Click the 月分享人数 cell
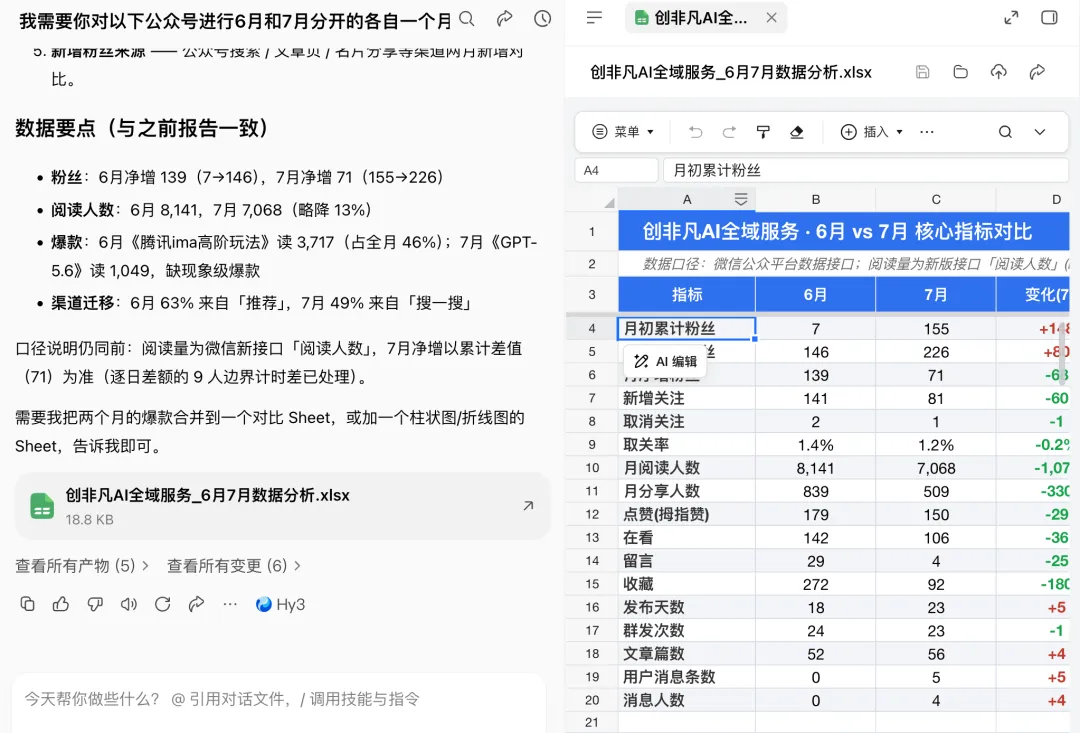This screenshot has width=1080, height=733. pyautogui.click(x=687, y=491)
